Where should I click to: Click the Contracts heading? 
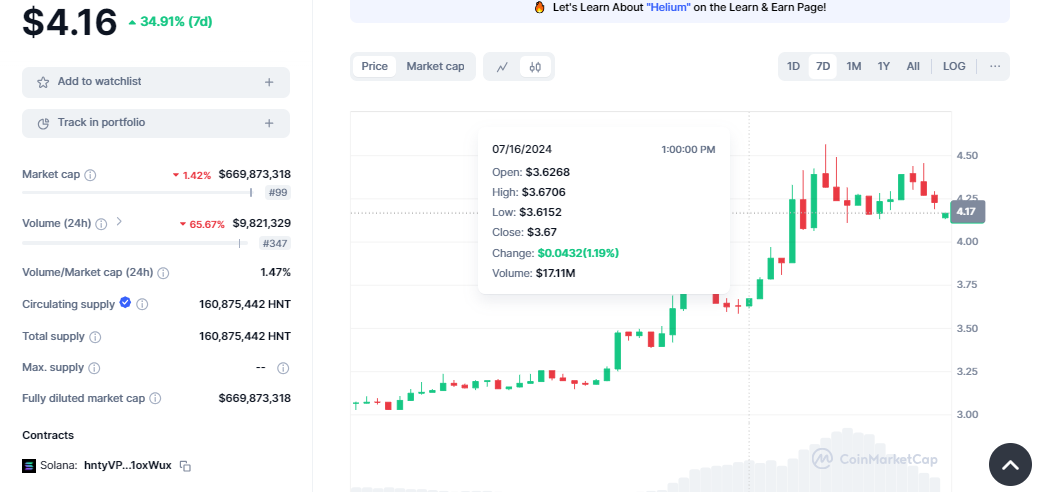click(x=48, y=435)
